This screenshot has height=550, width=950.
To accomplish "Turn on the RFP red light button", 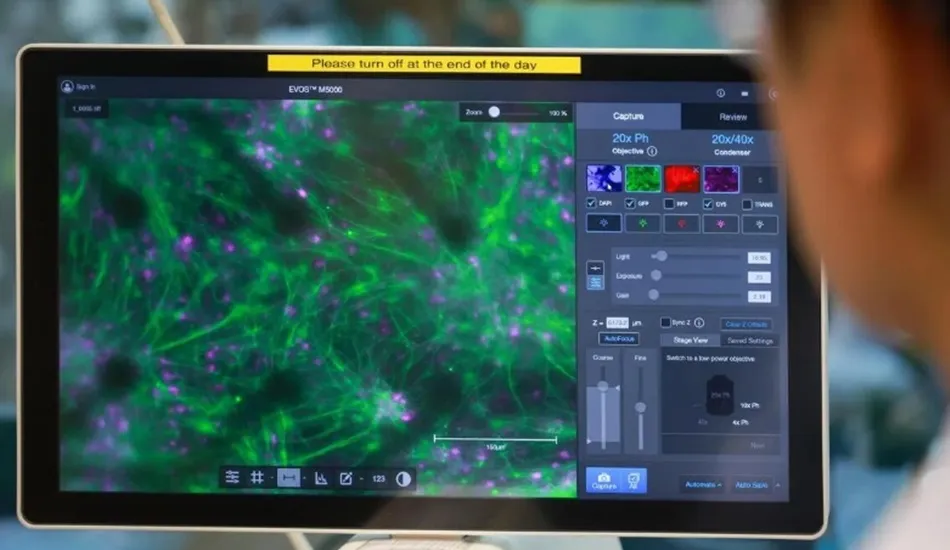I will coord(681,224).
